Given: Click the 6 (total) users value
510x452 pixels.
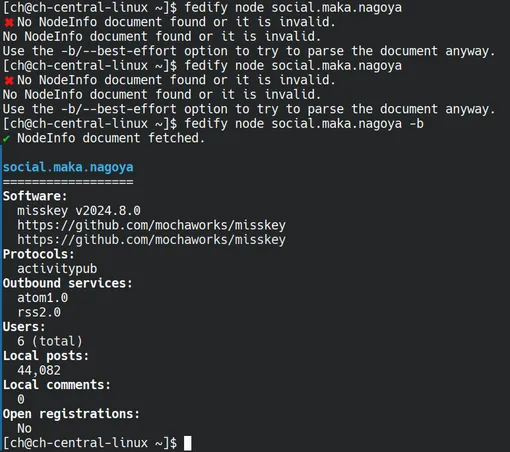Looking at the screenshot, I should [x=50, y=341].
